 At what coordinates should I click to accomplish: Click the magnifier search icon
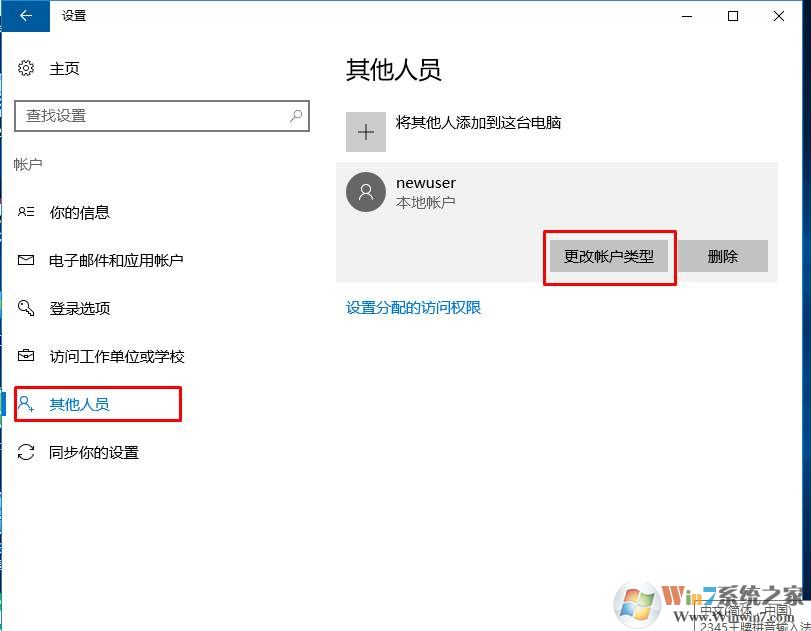click(296, 115)
